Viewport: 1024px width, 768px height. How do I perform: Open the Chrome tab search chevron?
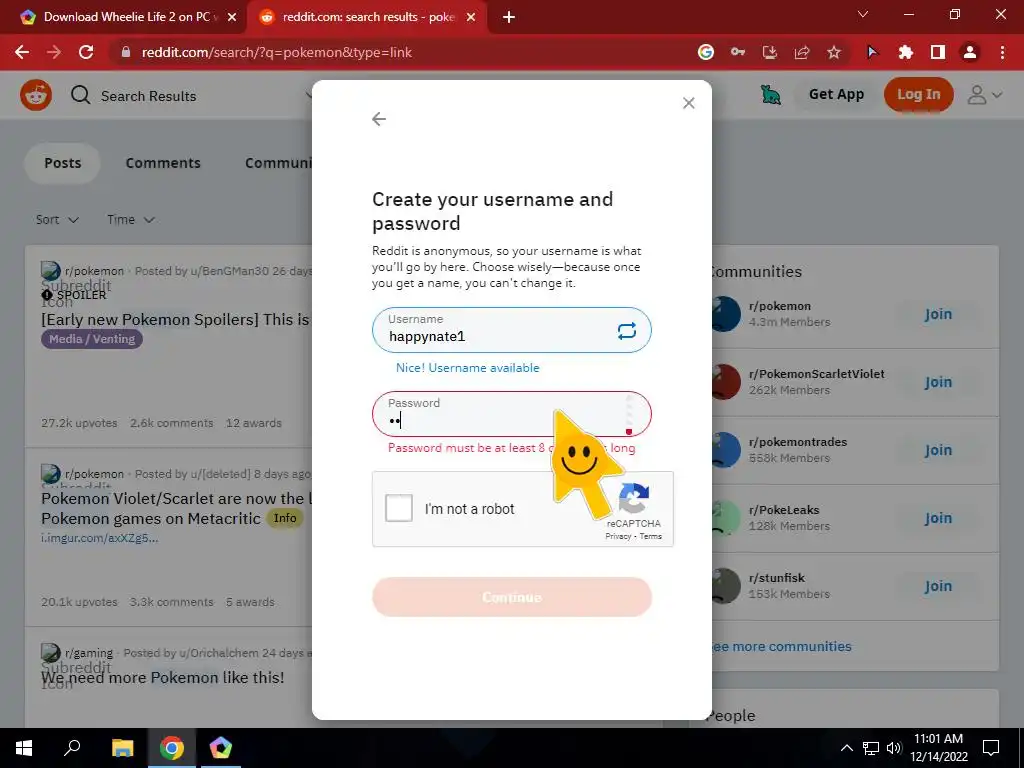(x=863, y=14)
